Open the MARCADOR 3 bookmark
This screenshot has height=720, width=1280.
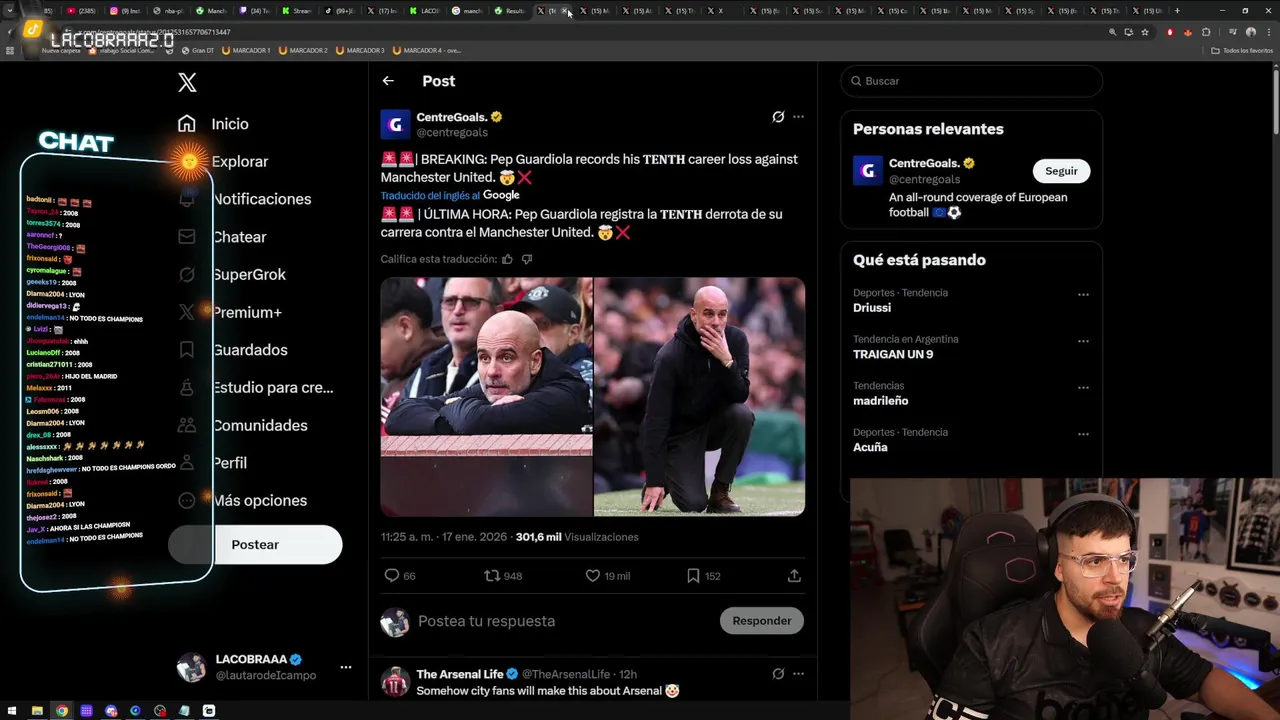360,50
